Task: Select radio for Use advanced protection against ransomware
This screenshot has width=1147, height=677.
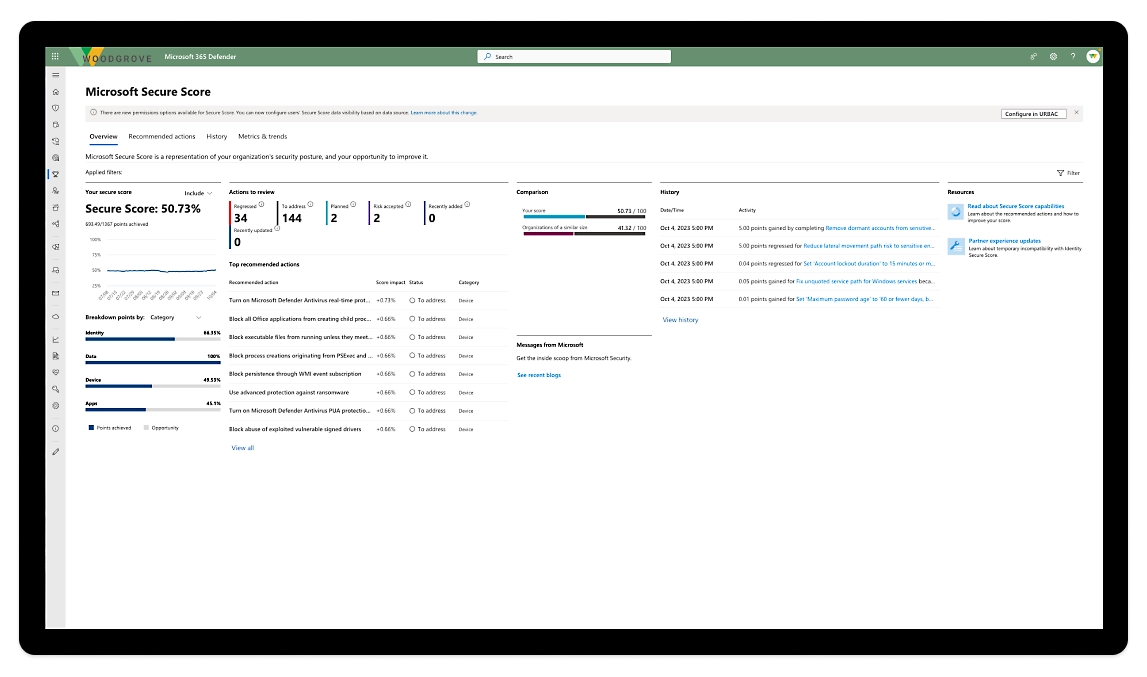Action: tap(412, 392)
